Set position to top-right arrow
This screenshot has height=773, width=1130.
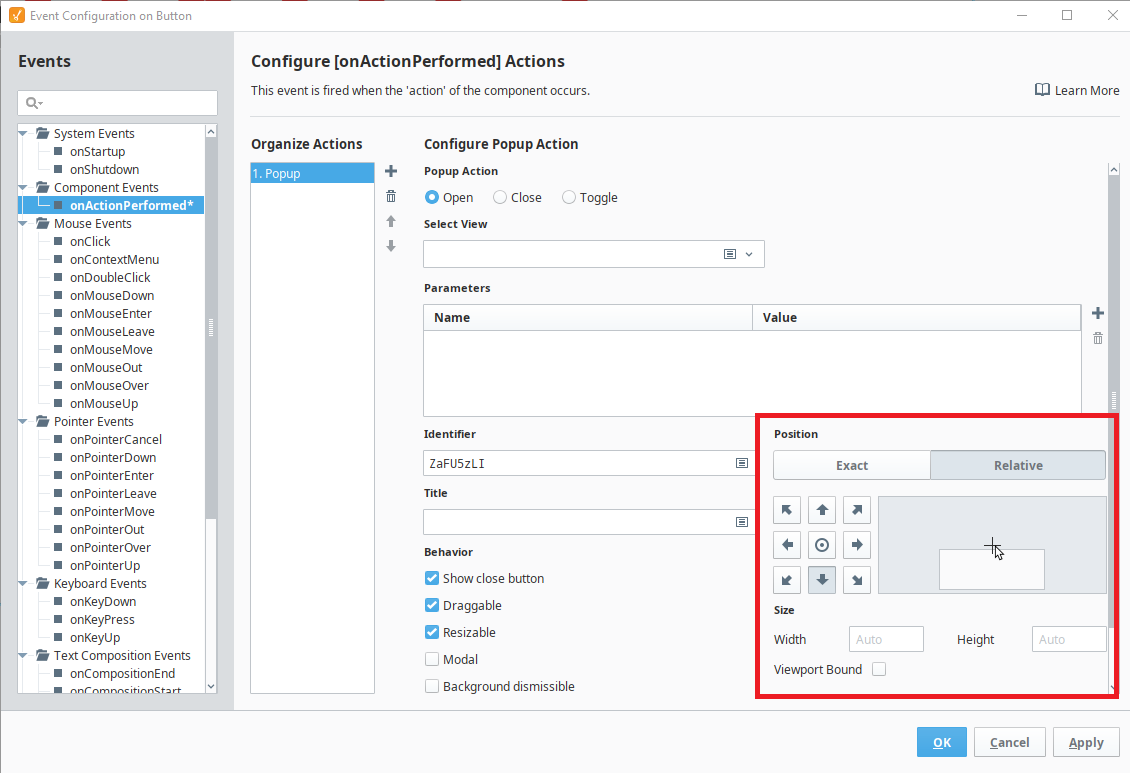pos(857,510)
